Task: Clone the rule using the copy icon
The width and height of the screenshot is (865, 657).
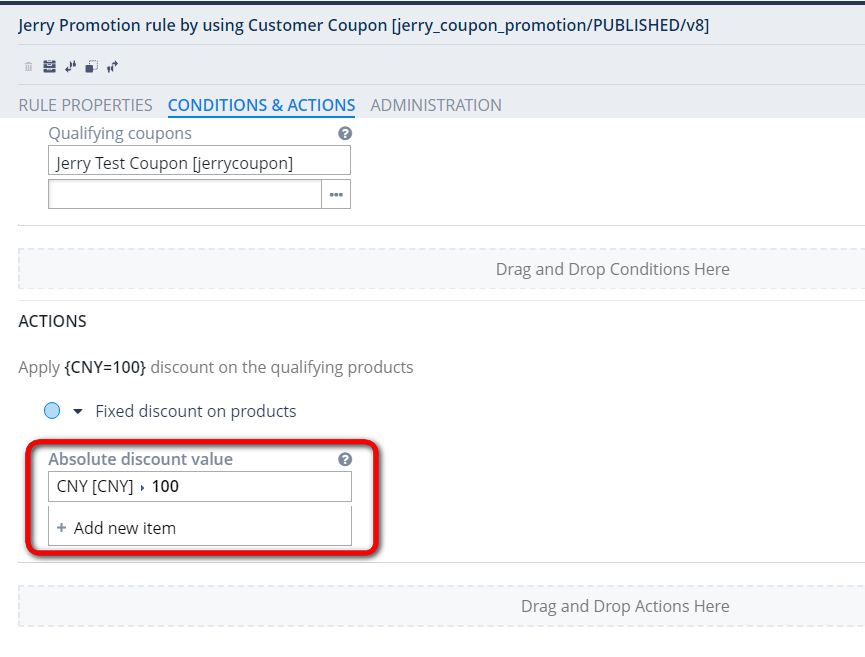Action: click(x=92, y=66)
